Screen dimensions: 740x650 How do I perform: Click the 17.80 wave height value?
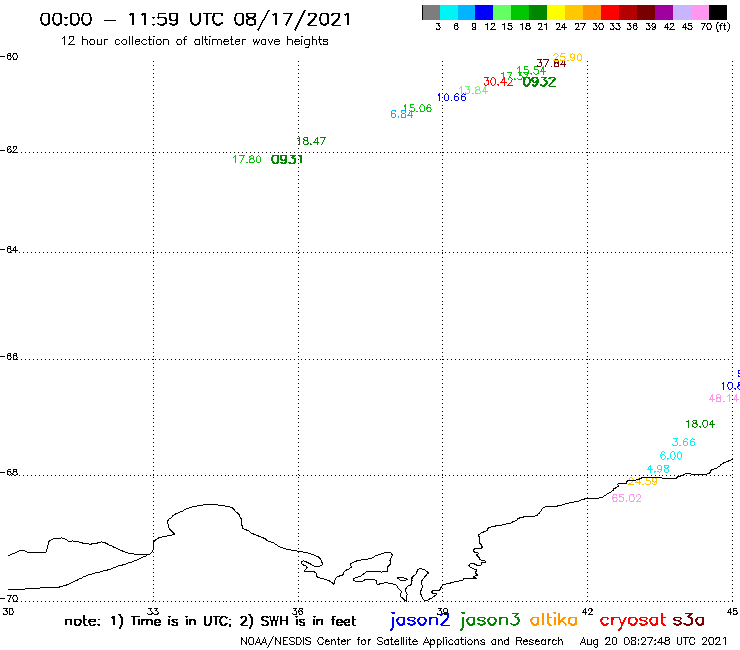point(246,160)
